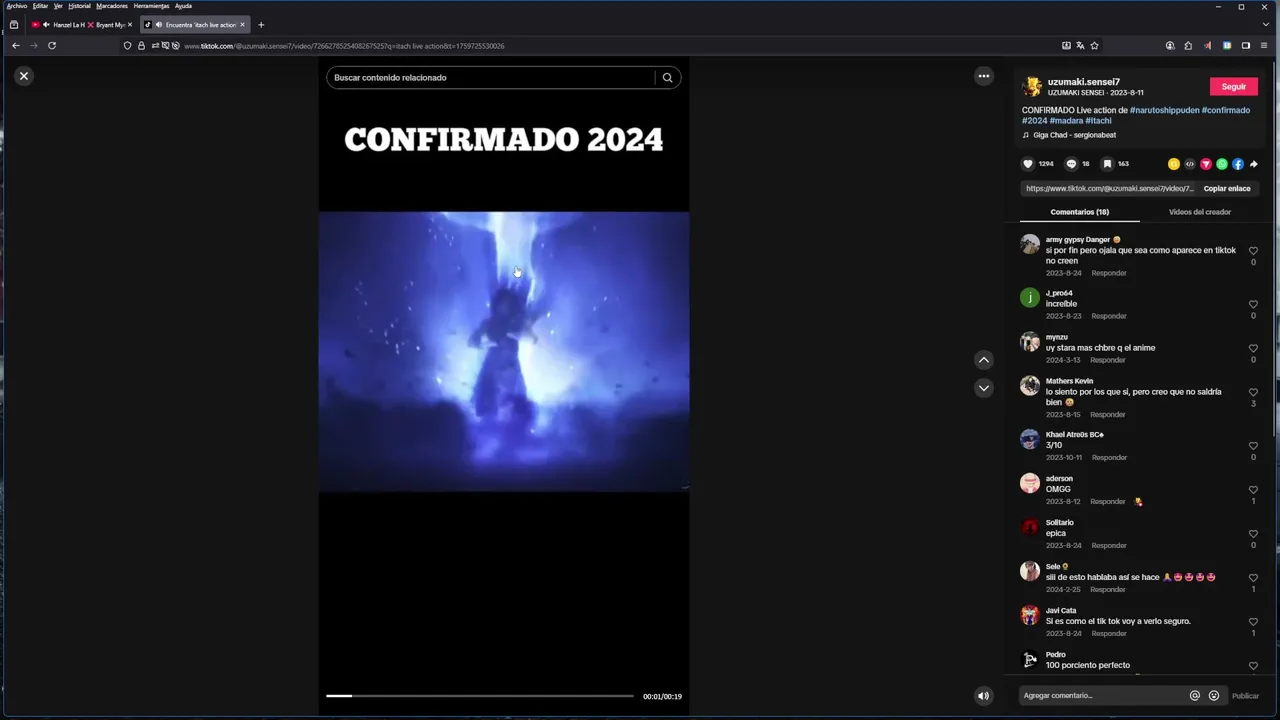
Task: Like the comment 'increíble' by J_pro64
Action: pyautogui.click(x=1253, y=304)
